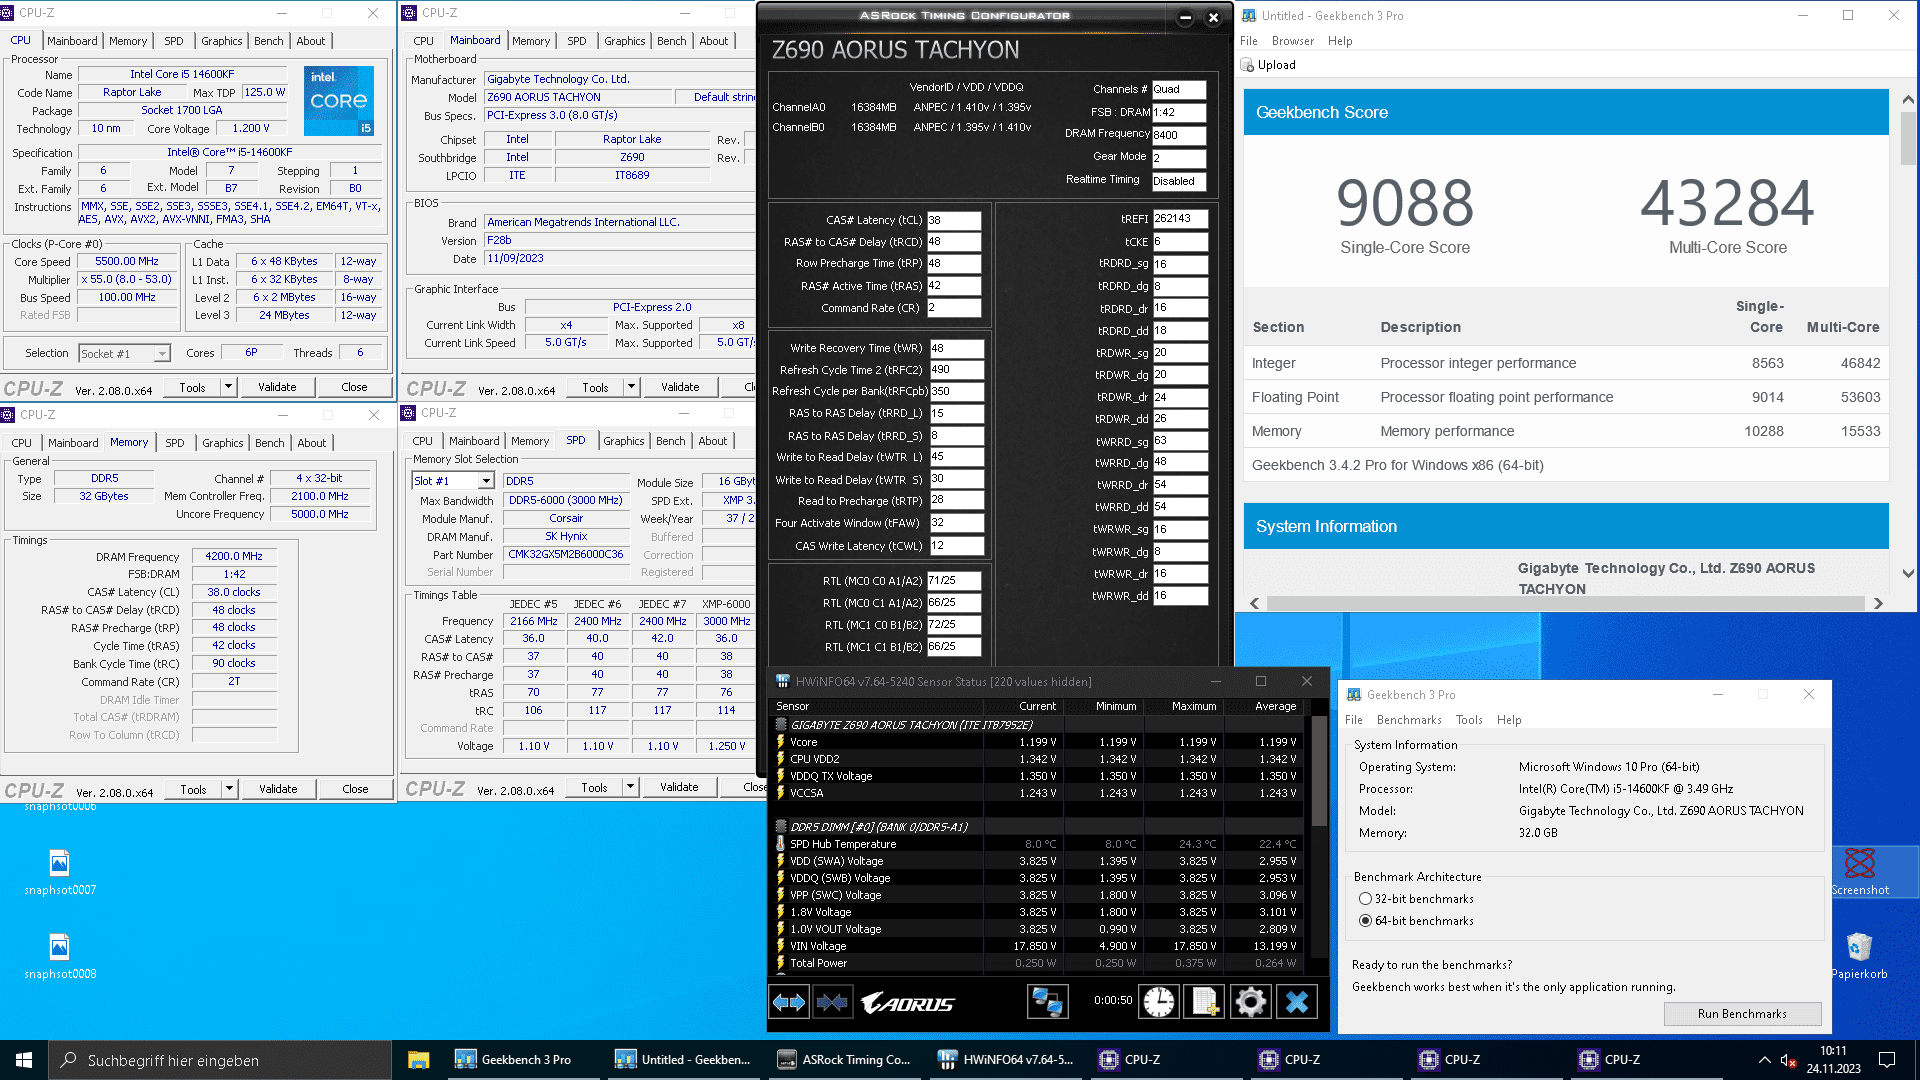The height and width of the screenshot is (1080, 1920).
Task: Click Windows taskbar search box
Action: click(220, 1060)
